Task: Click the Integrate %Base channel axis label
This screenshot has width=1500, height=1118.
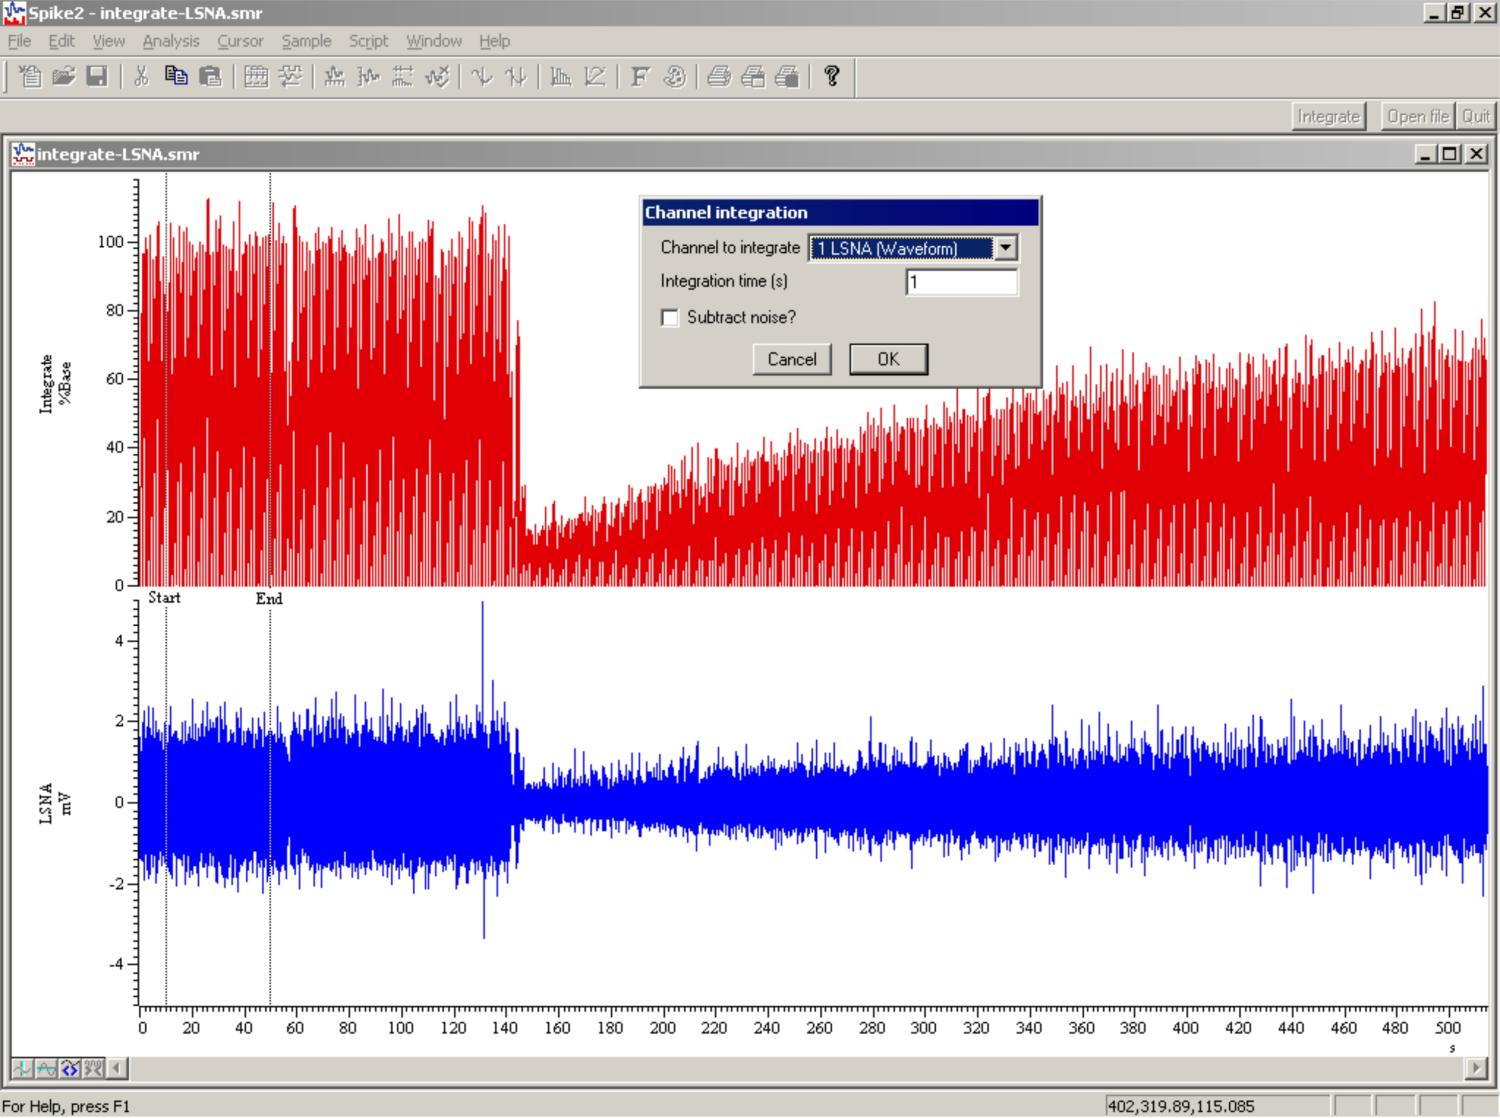Action: click(56, 382)
